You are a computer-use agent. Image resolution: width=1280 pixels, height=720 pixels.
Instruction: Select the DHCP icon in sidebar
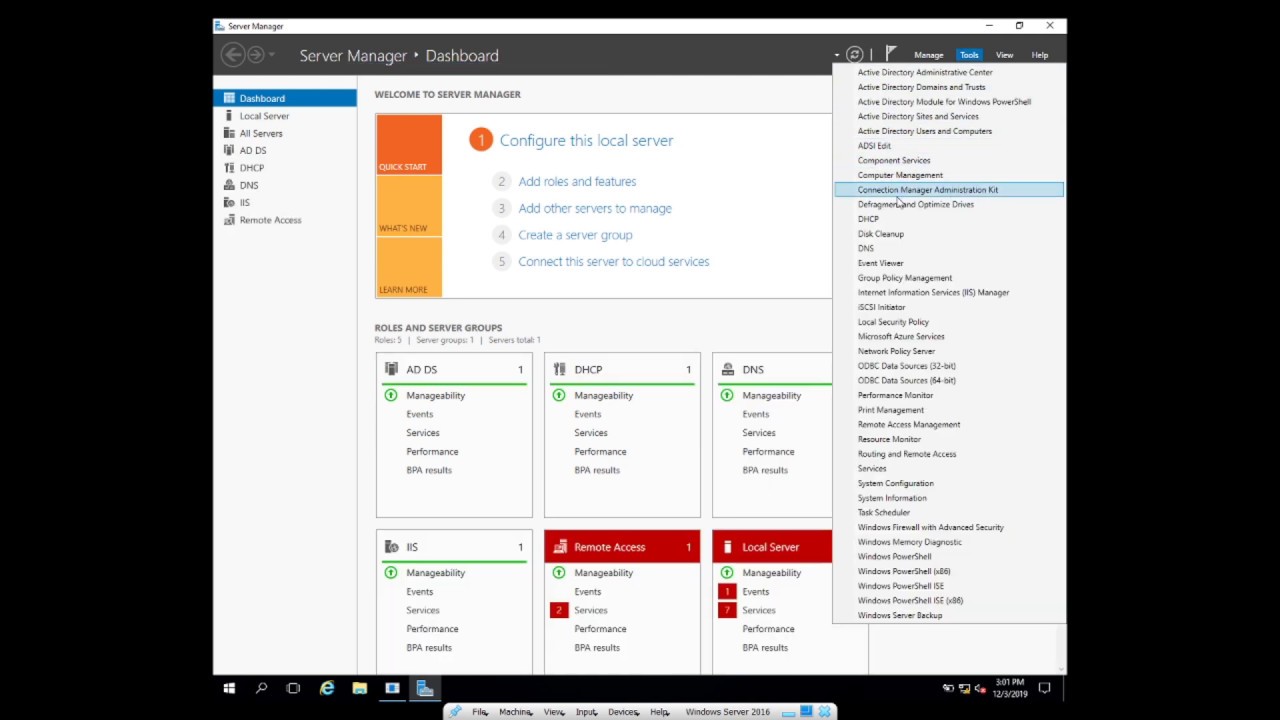click(229, 168)
